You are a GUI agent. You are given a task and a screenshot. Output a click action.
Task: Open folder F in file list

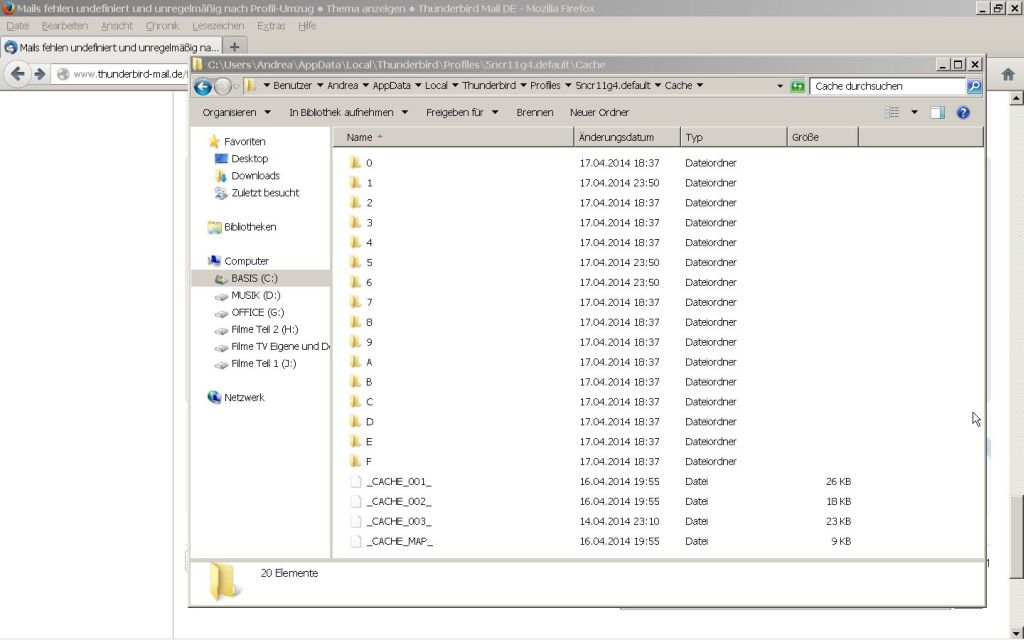click(x=368, y=462)
